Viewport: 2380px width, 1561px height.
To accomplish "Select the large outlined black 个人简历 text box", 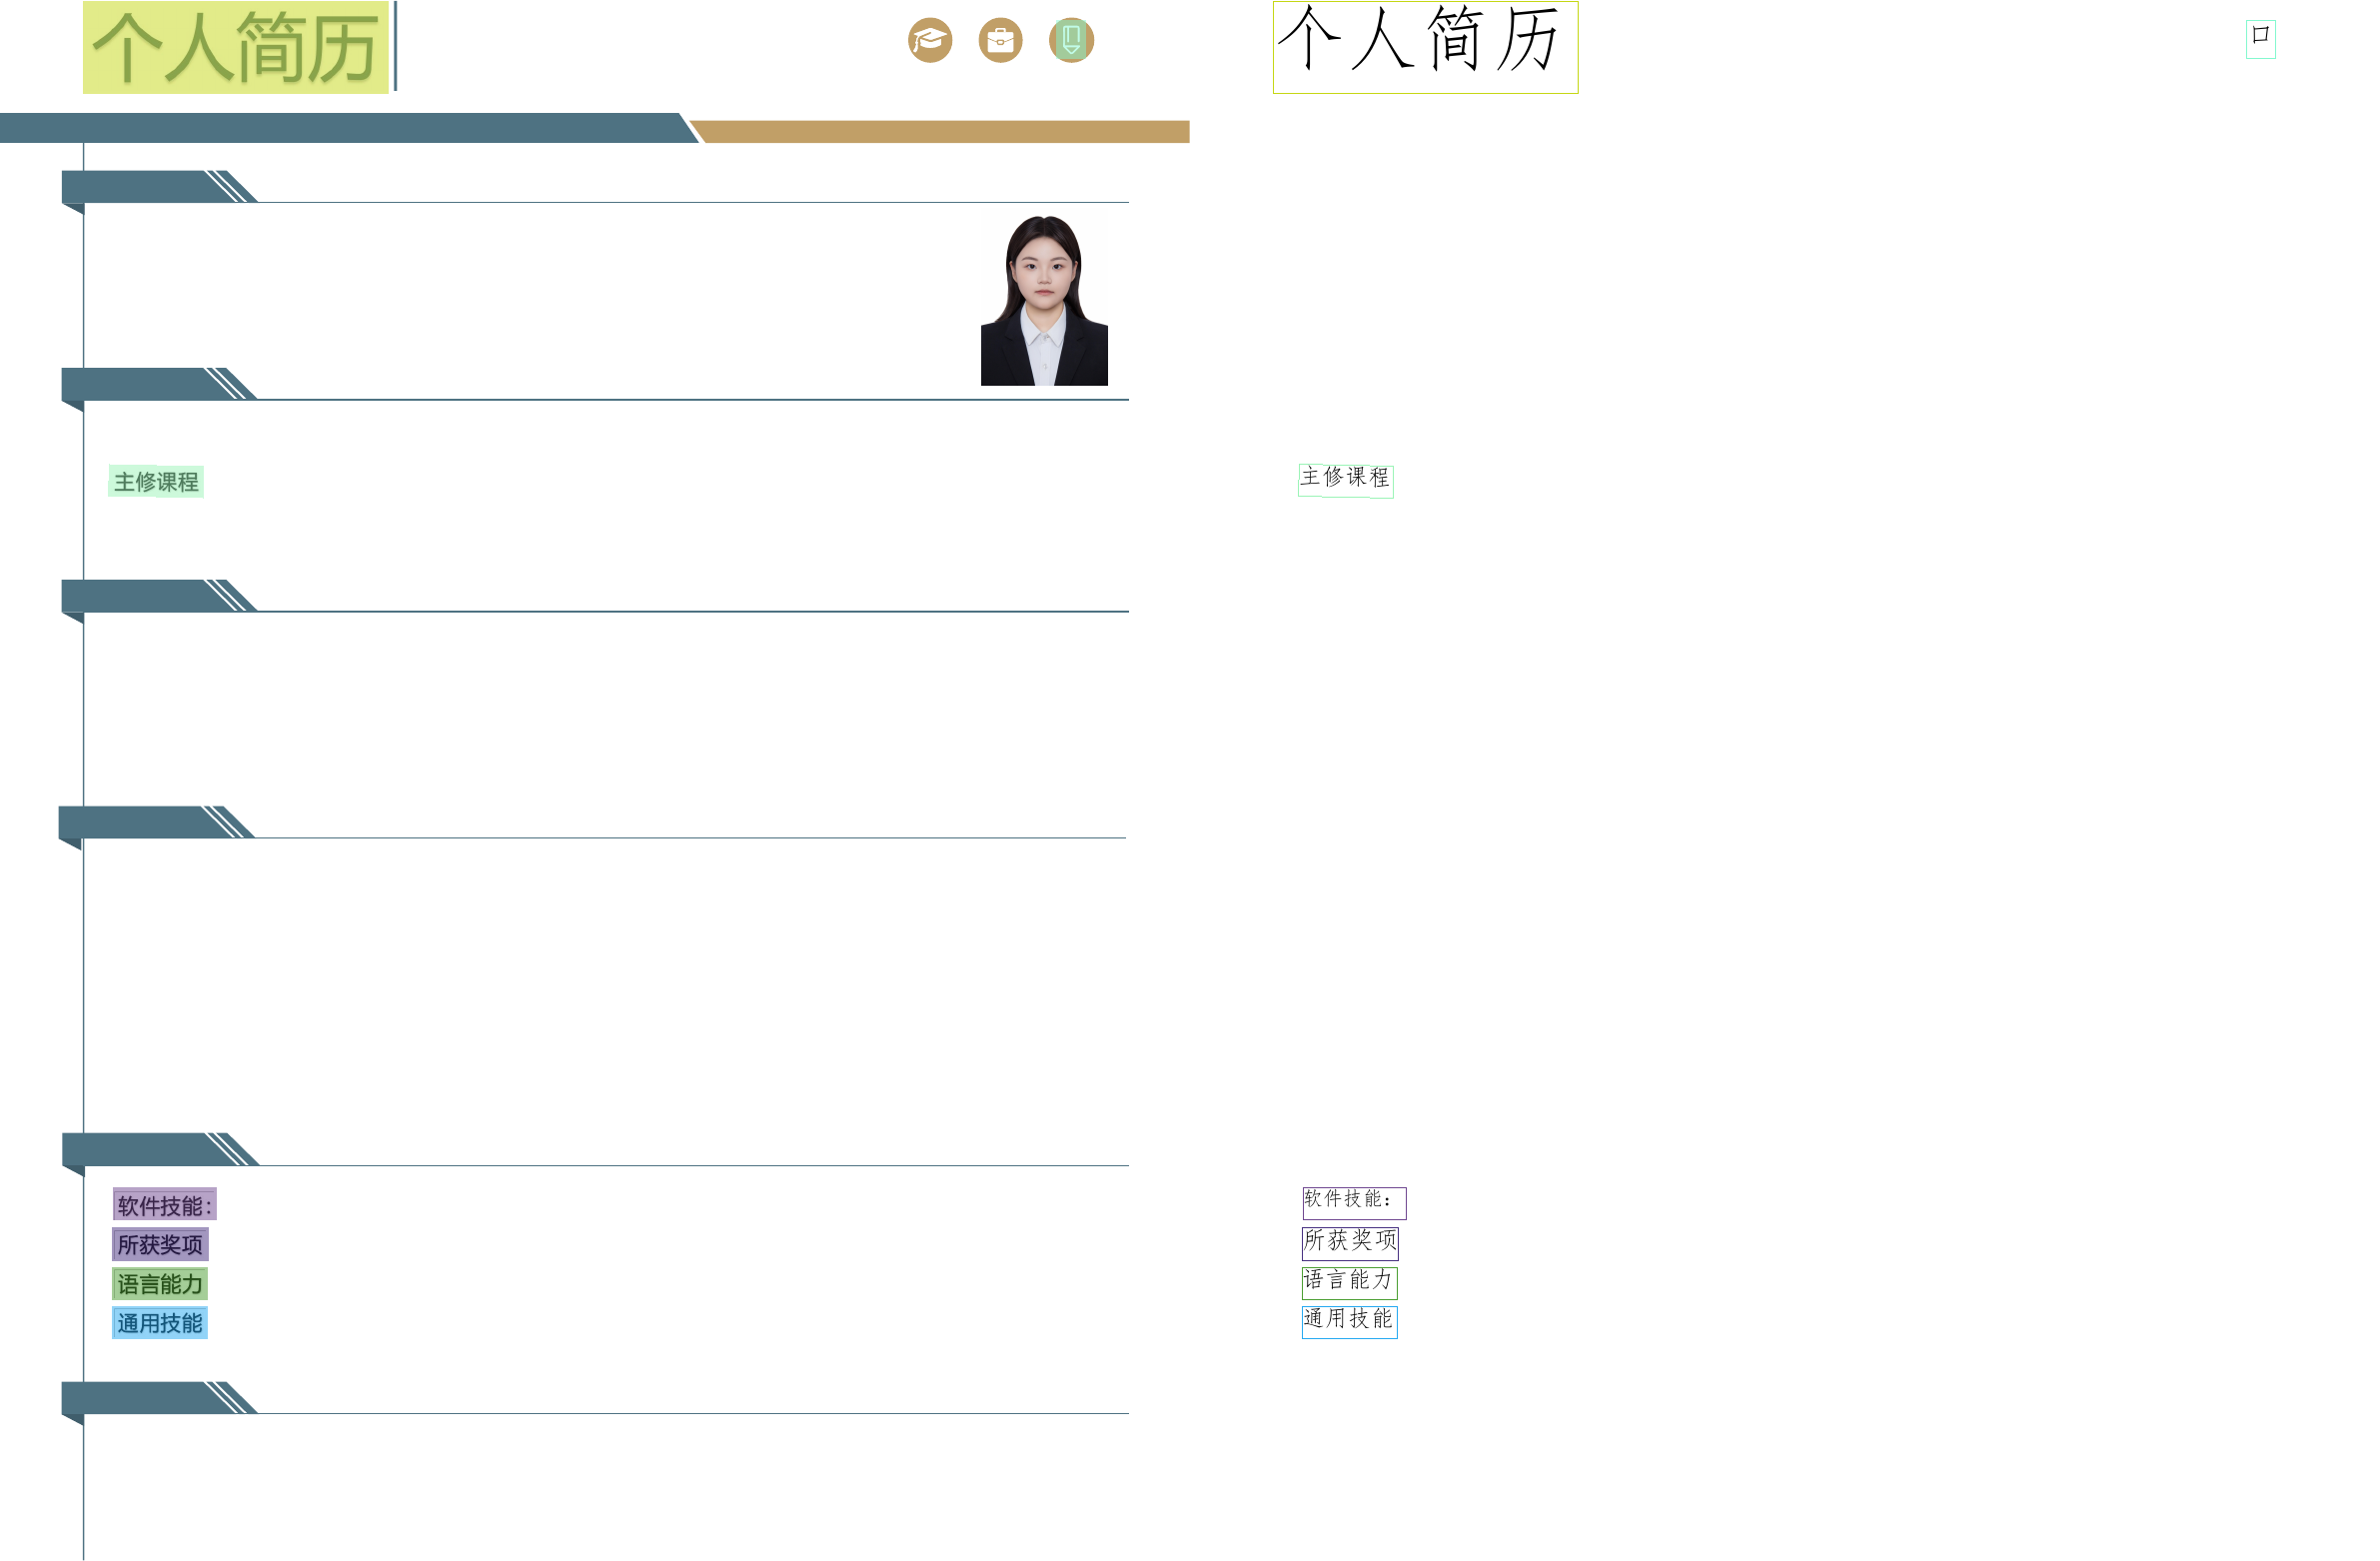I will point(1424,47).
